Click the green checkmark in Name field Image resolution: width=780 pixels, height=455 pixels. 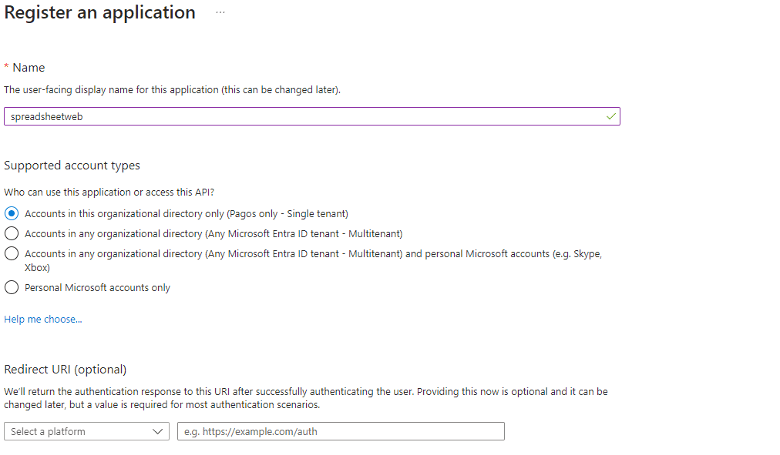(x=610, y=117)
